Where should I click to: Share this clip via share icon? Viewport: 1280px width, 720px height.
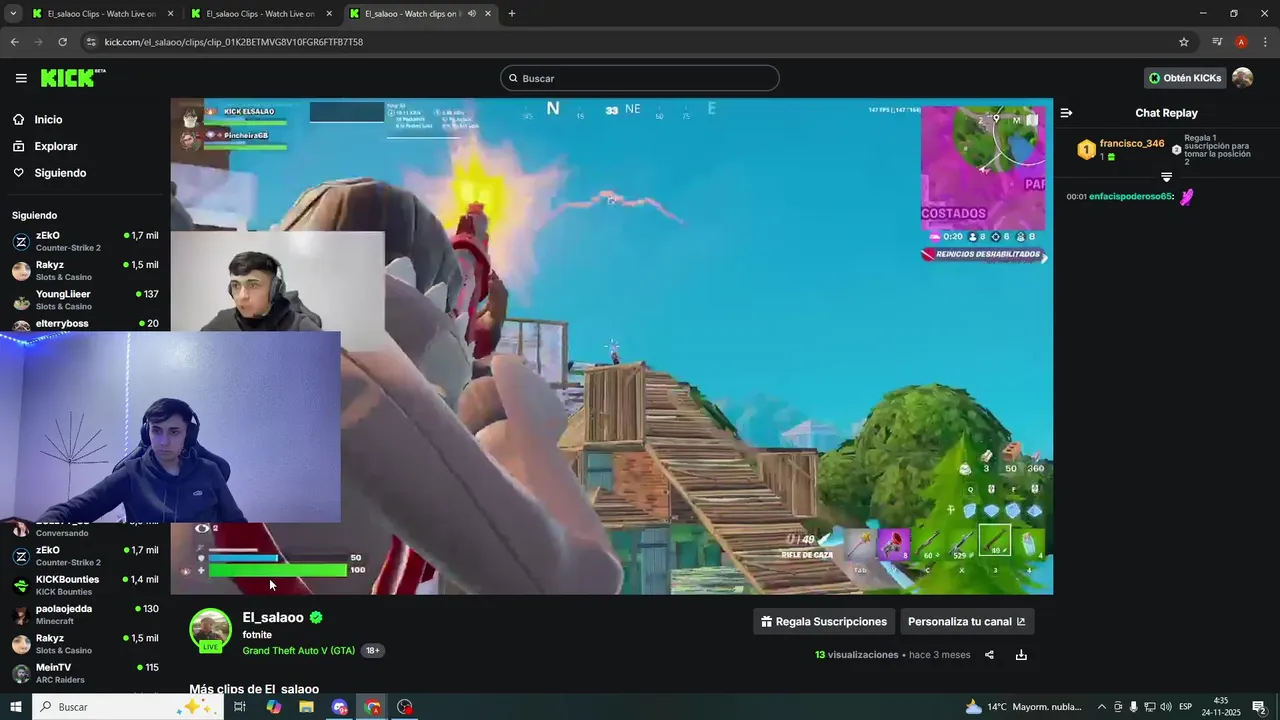[x=989, y=655]
